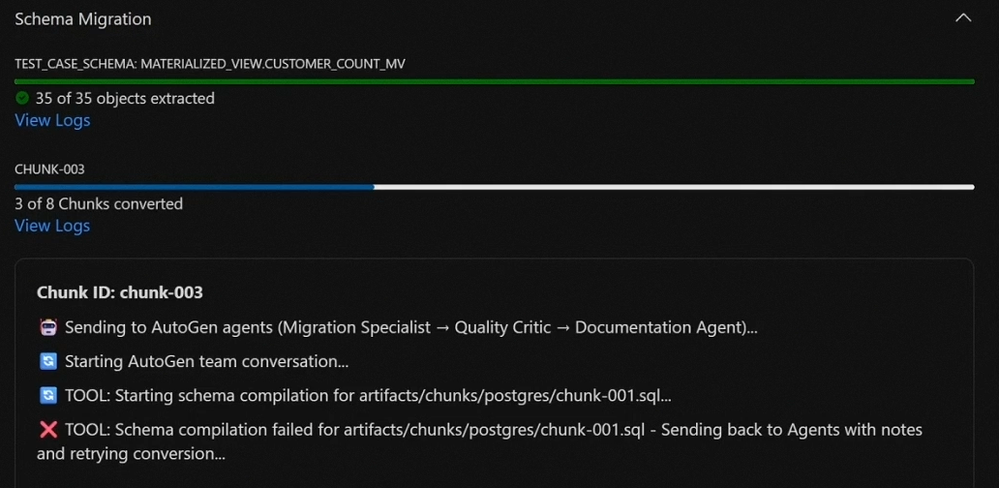
Task: Click refresh icon next to Starting AutoGen team conversation
Action: click(48, 361)
